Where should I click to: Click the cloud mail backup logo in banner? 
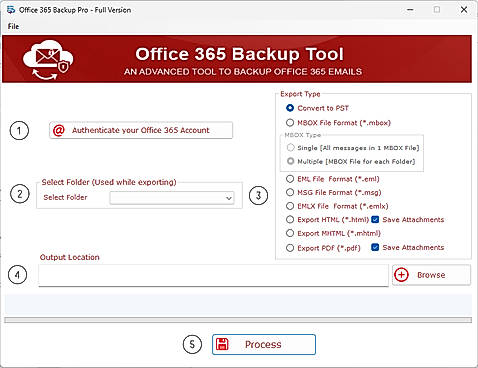pos(48,60)
